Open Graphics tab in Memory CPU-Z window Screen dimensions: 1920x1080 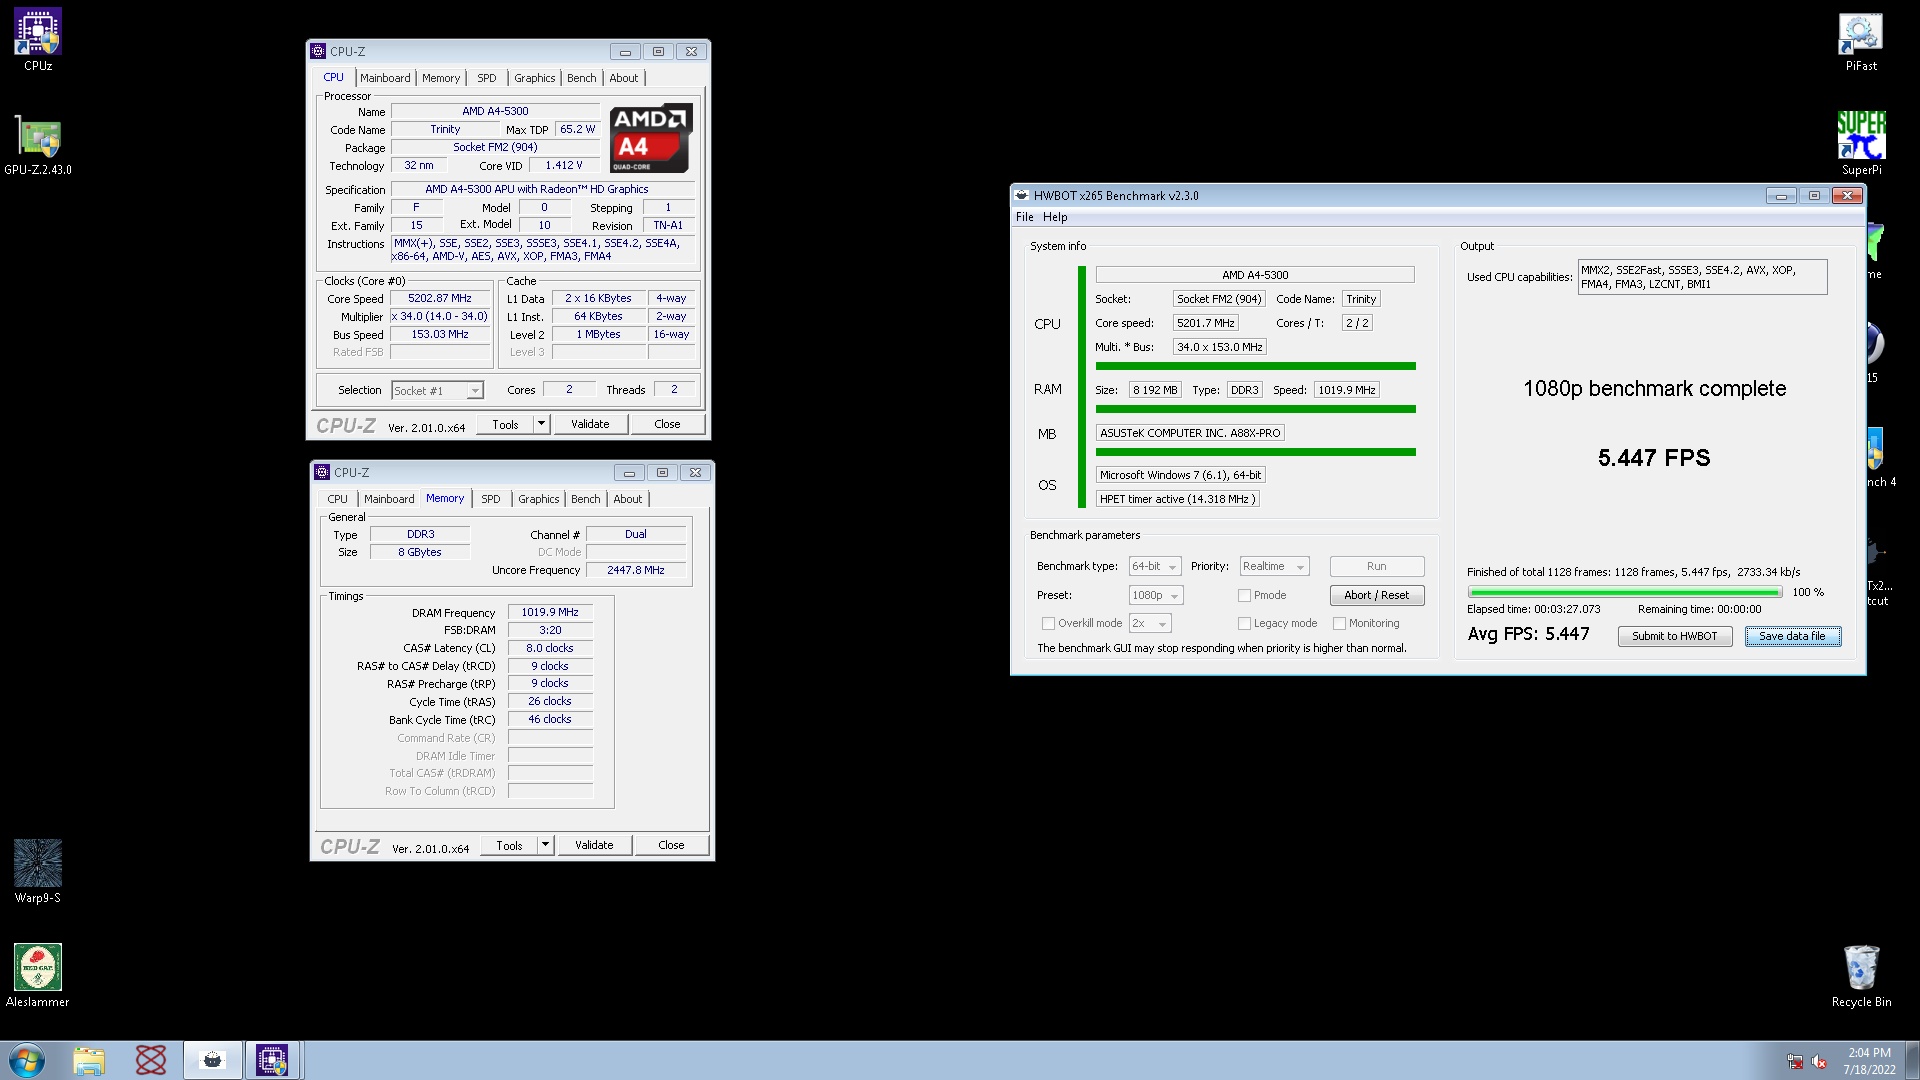[x=538, y=499]
